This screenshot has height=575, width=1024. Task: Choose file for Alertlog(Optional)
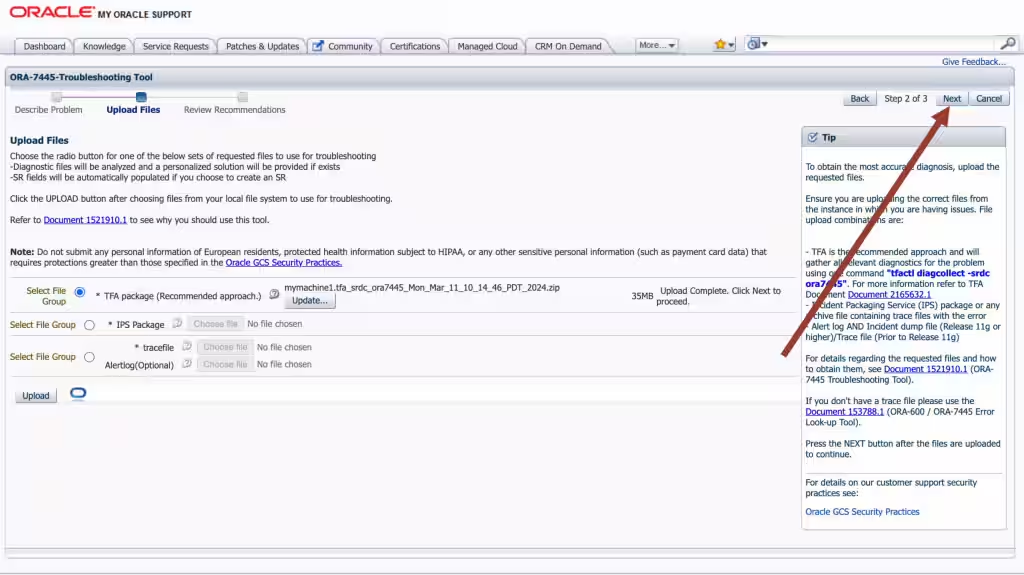pos(225,364)
